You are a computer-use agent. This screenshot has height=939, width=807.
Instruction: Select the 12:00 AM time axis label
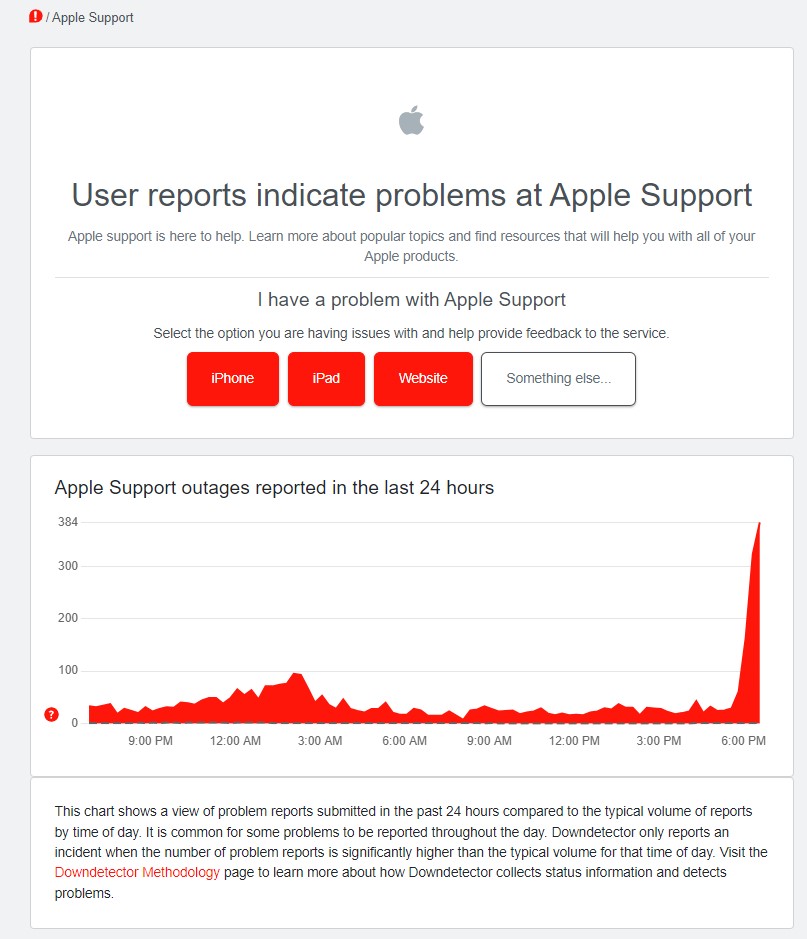[235, 741]
